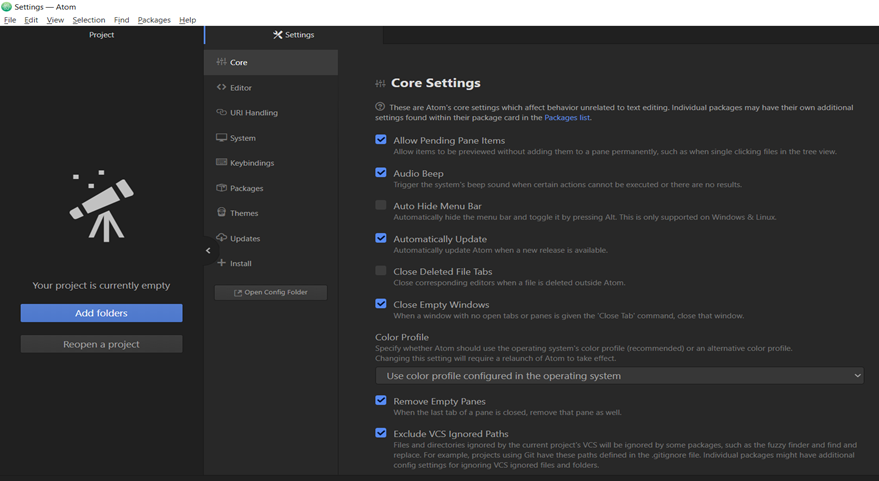The image size is (879, 481).
Task: Open the View menu
Action: (x=55, y=20)
